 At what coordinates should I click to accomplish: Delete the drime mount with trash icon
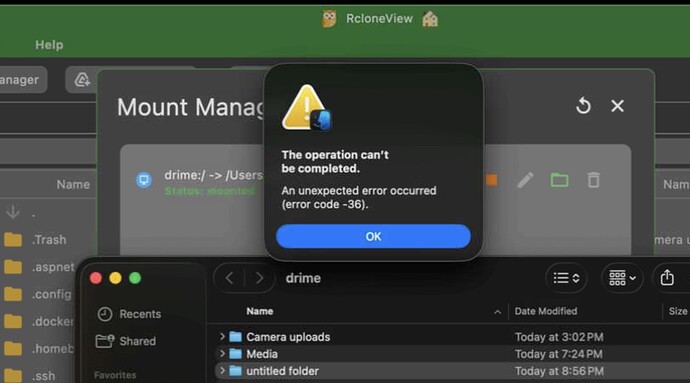click(x=594, y=180)
